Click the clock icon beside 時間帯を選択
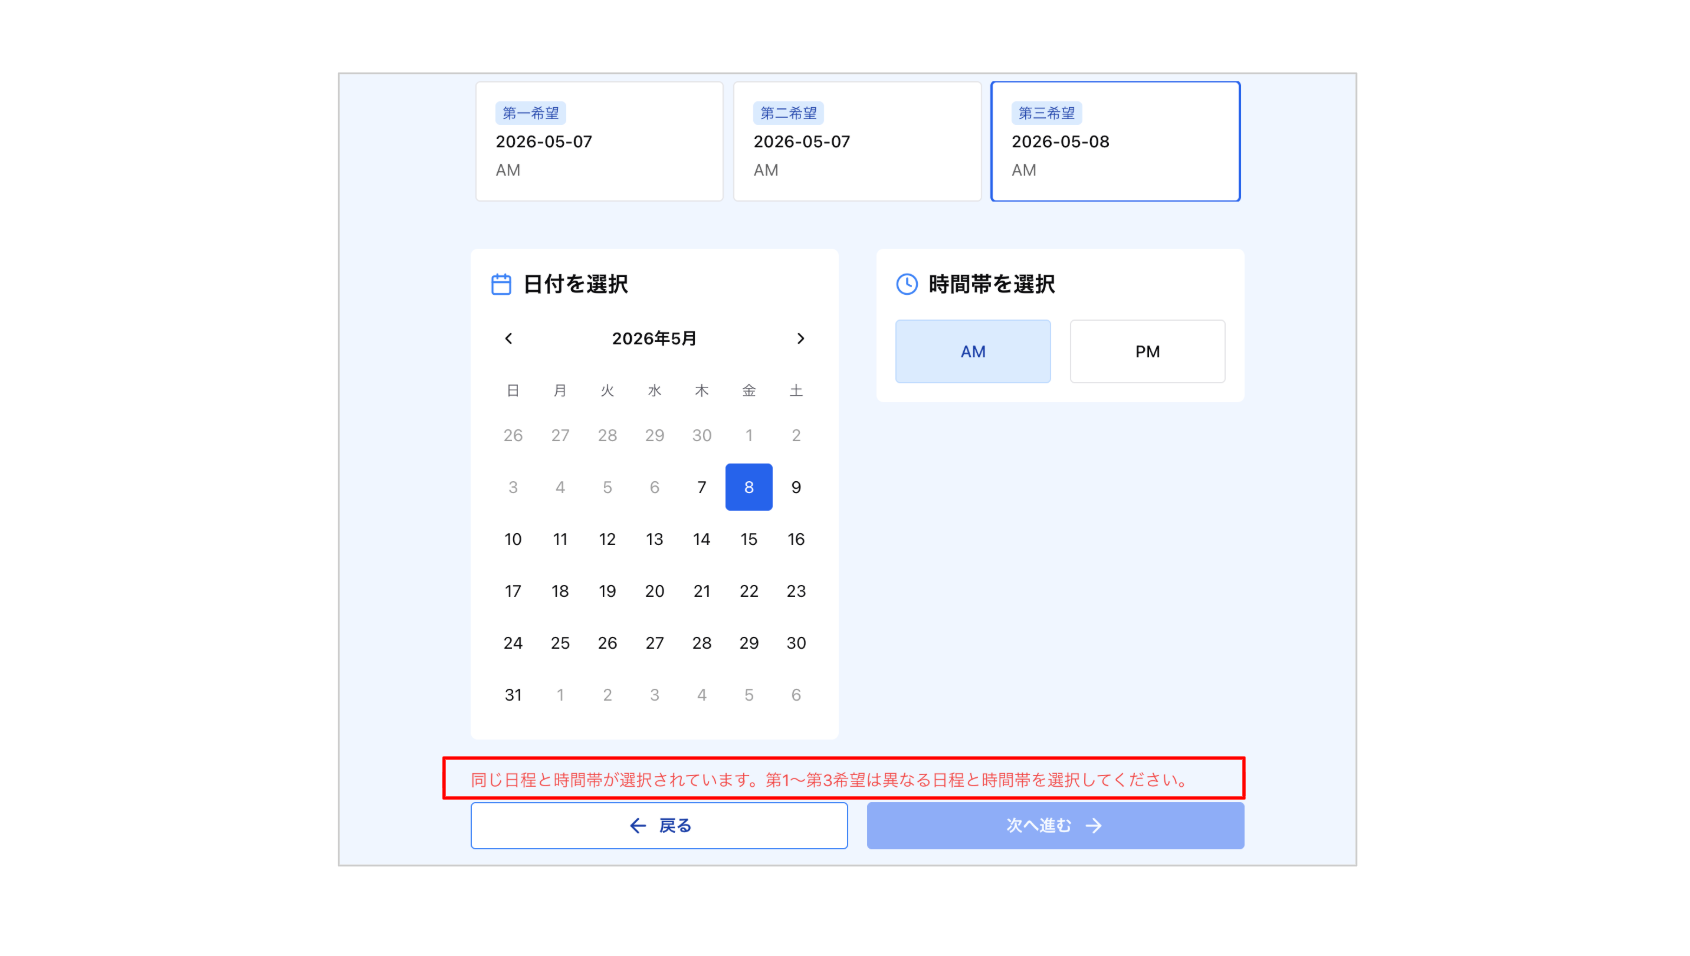Viewport: 1690px width, 956px height. click(x=907, y=284)
